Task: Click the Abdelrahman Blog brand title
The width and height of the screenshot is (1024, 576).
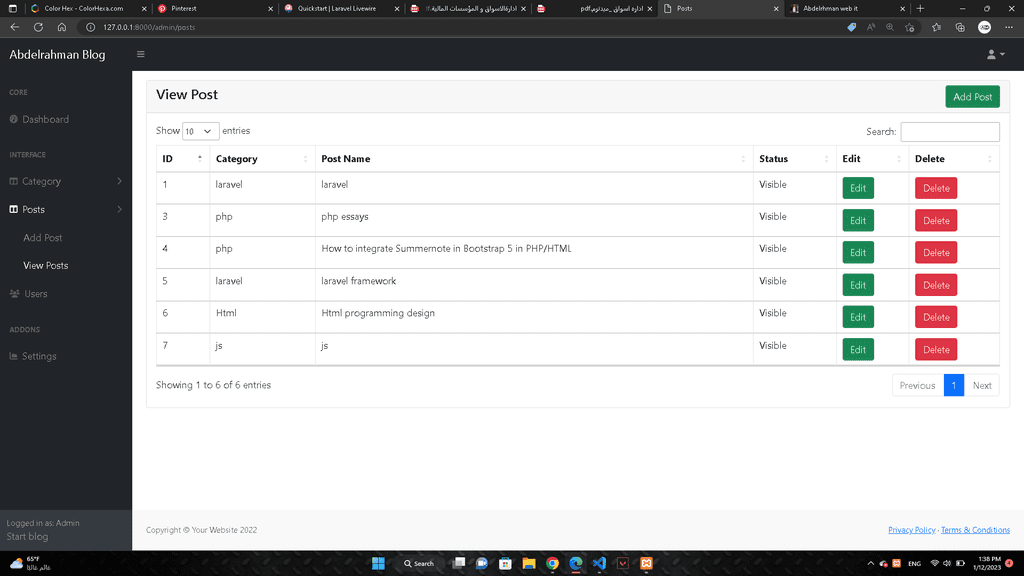Action: (57, 55)
